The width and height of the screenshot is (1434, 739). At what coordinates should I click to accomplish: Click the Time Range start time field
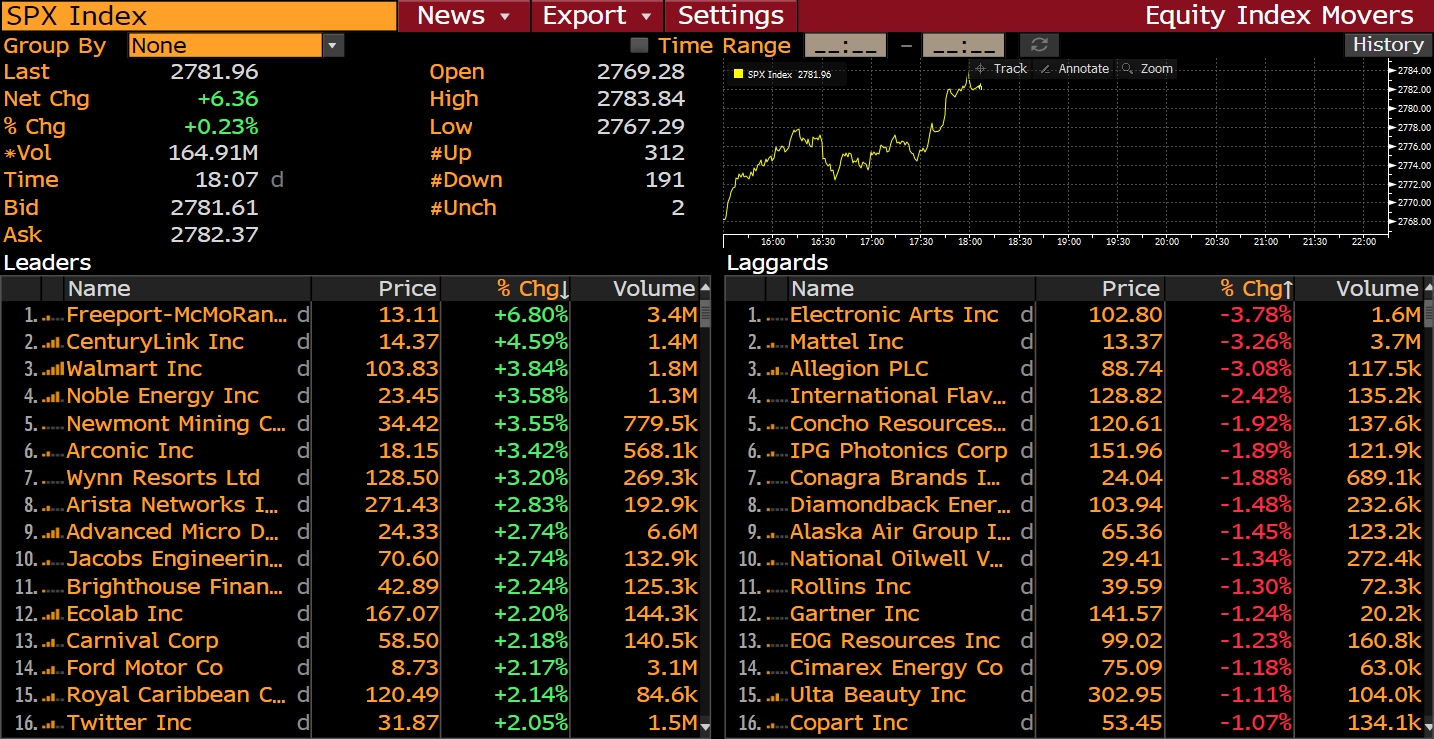click(x=845, y=45)
